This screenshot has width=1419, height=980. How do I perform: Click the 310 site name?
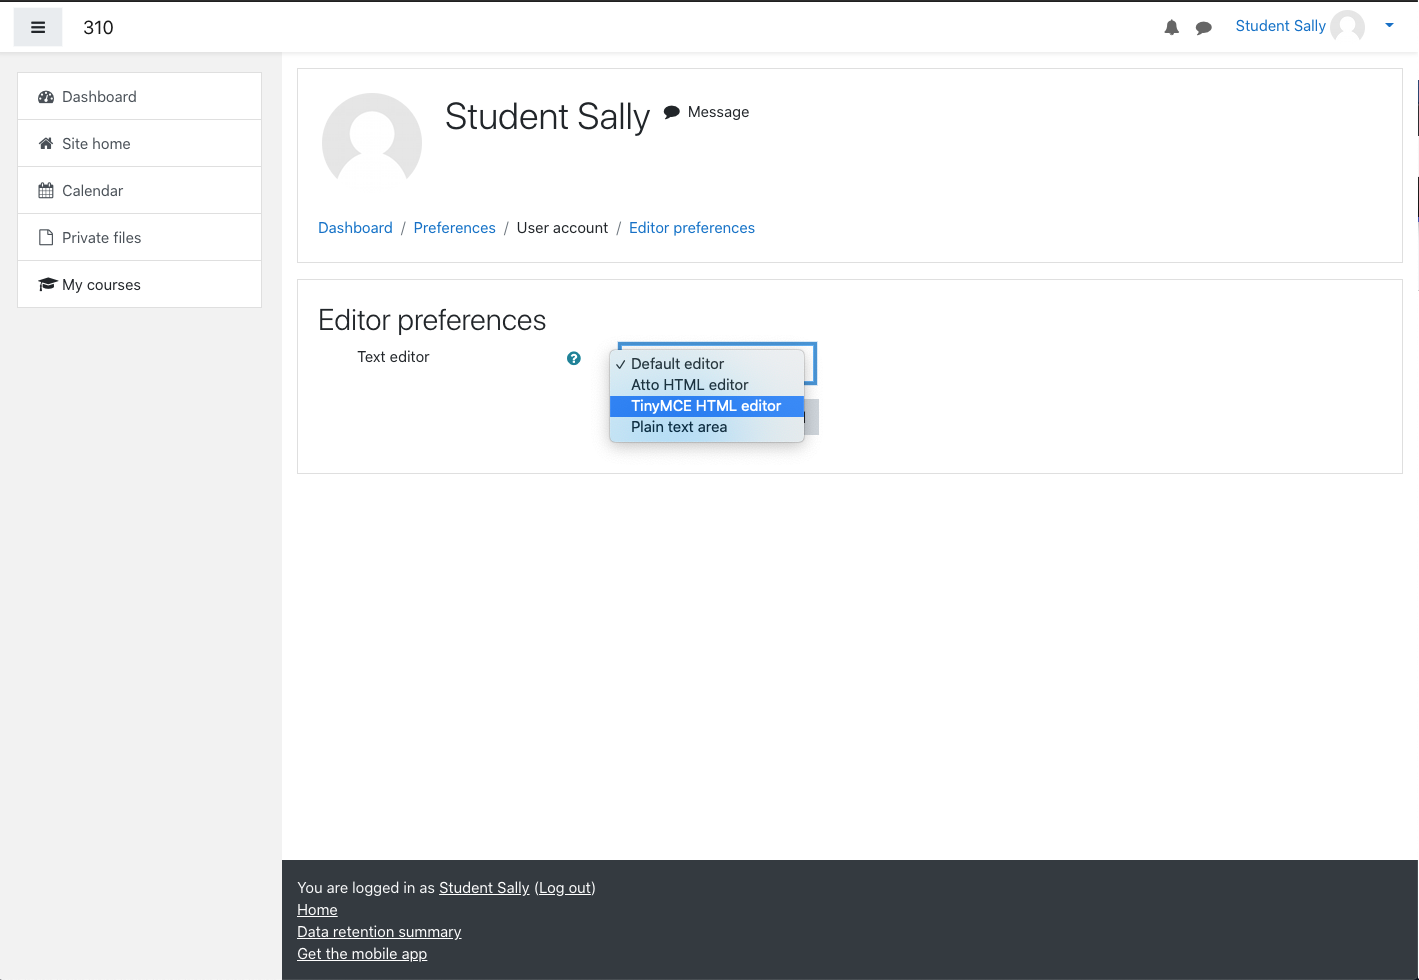pyautogui.click(x=98, y=27)
